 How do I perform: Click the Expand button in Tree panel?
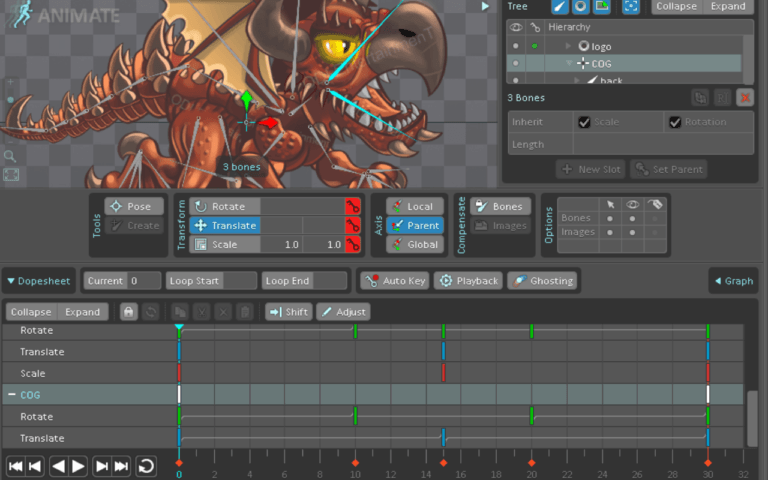pyautogui.click(x=727, y=6)
